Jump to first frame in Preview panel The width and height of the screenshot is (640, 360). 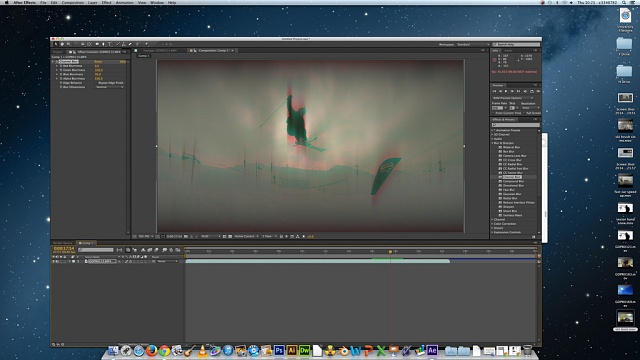click(x=494, y=91)
